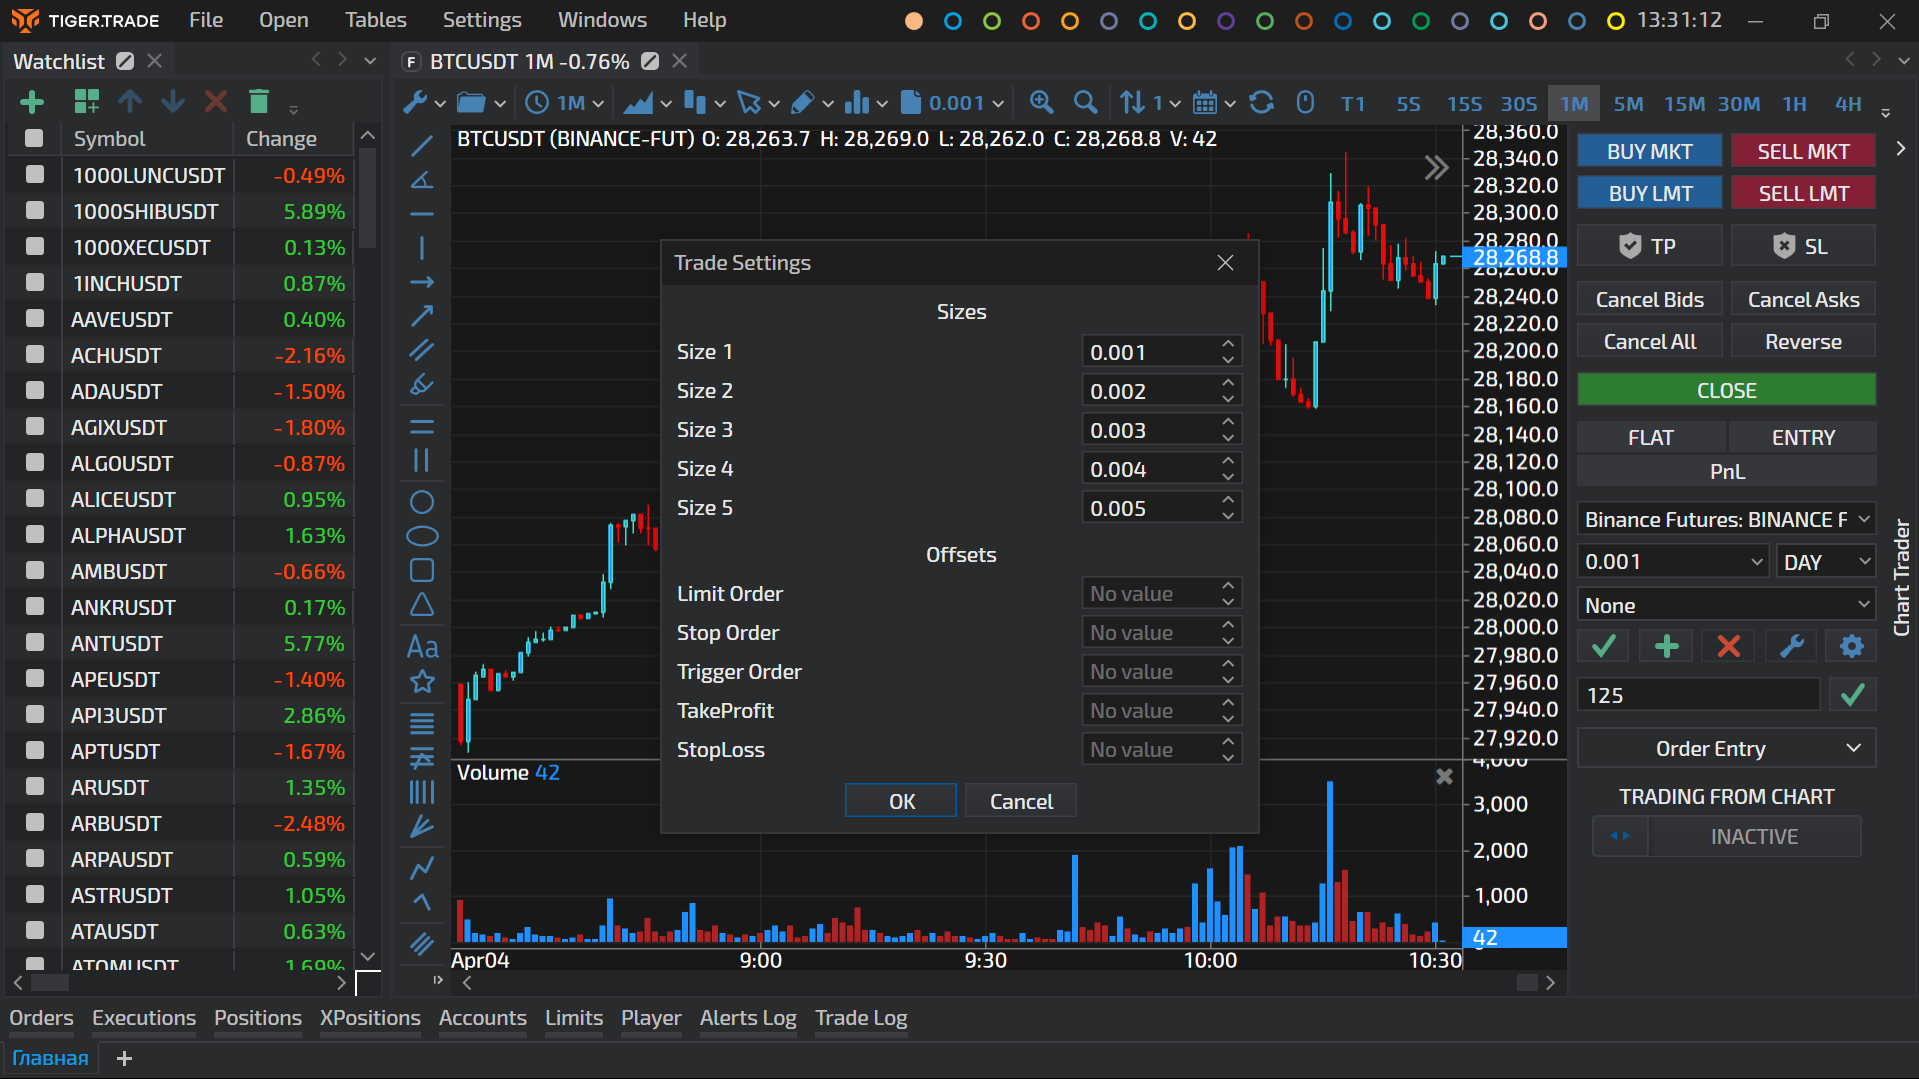Confirm Trade Settings with OK

(901, 801)
